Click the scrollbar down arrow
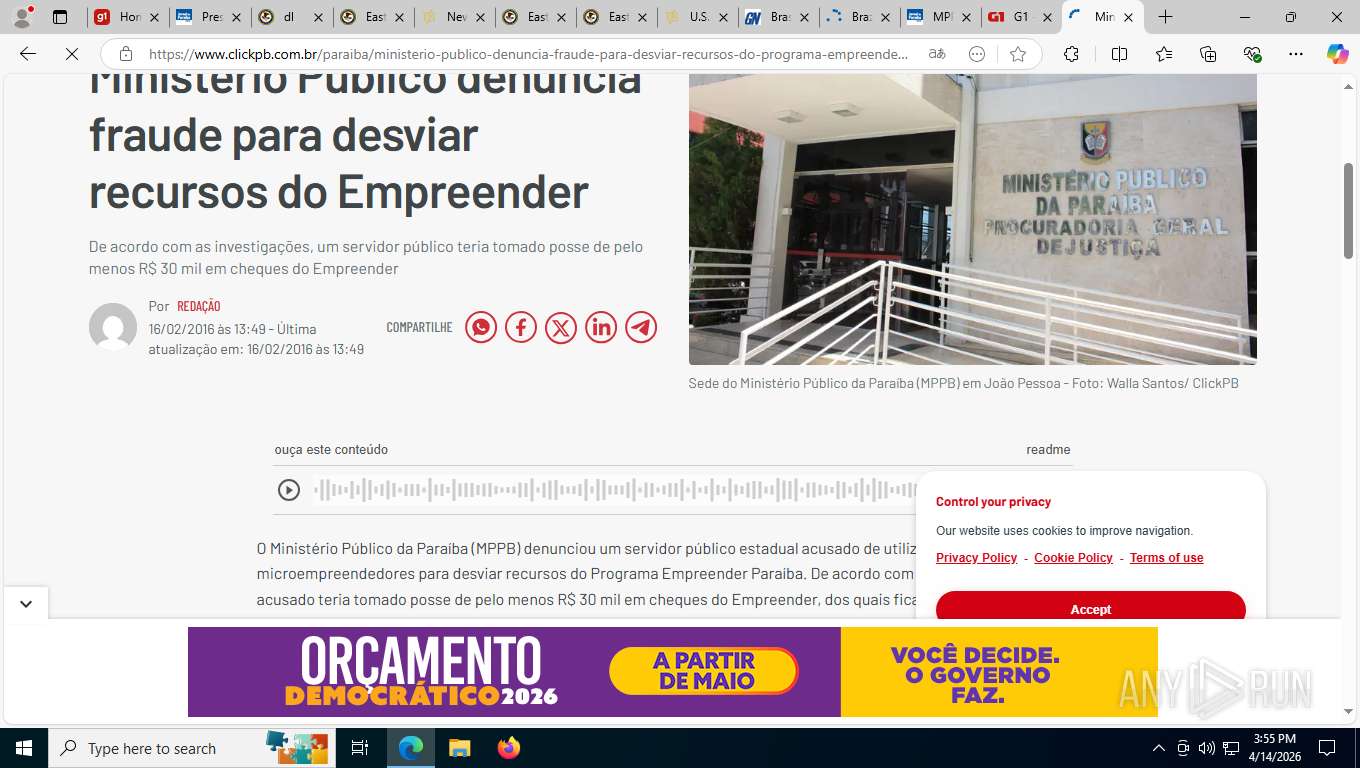This screenshot has width=1360, height=768. (1348, 711)
